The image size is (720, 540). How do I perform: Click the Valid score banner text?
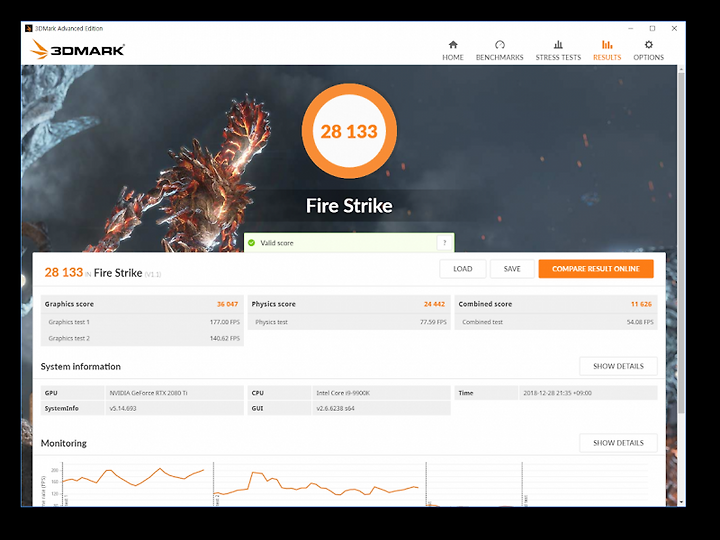tap(276, 243)
